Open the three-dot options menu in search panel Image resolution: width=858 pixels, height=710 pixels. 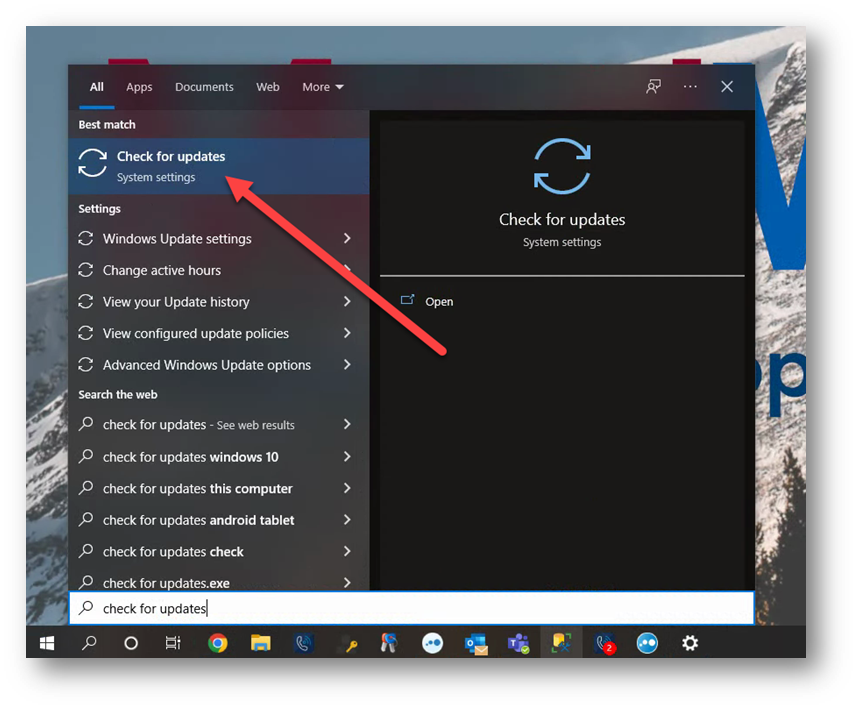pos(690,87)
